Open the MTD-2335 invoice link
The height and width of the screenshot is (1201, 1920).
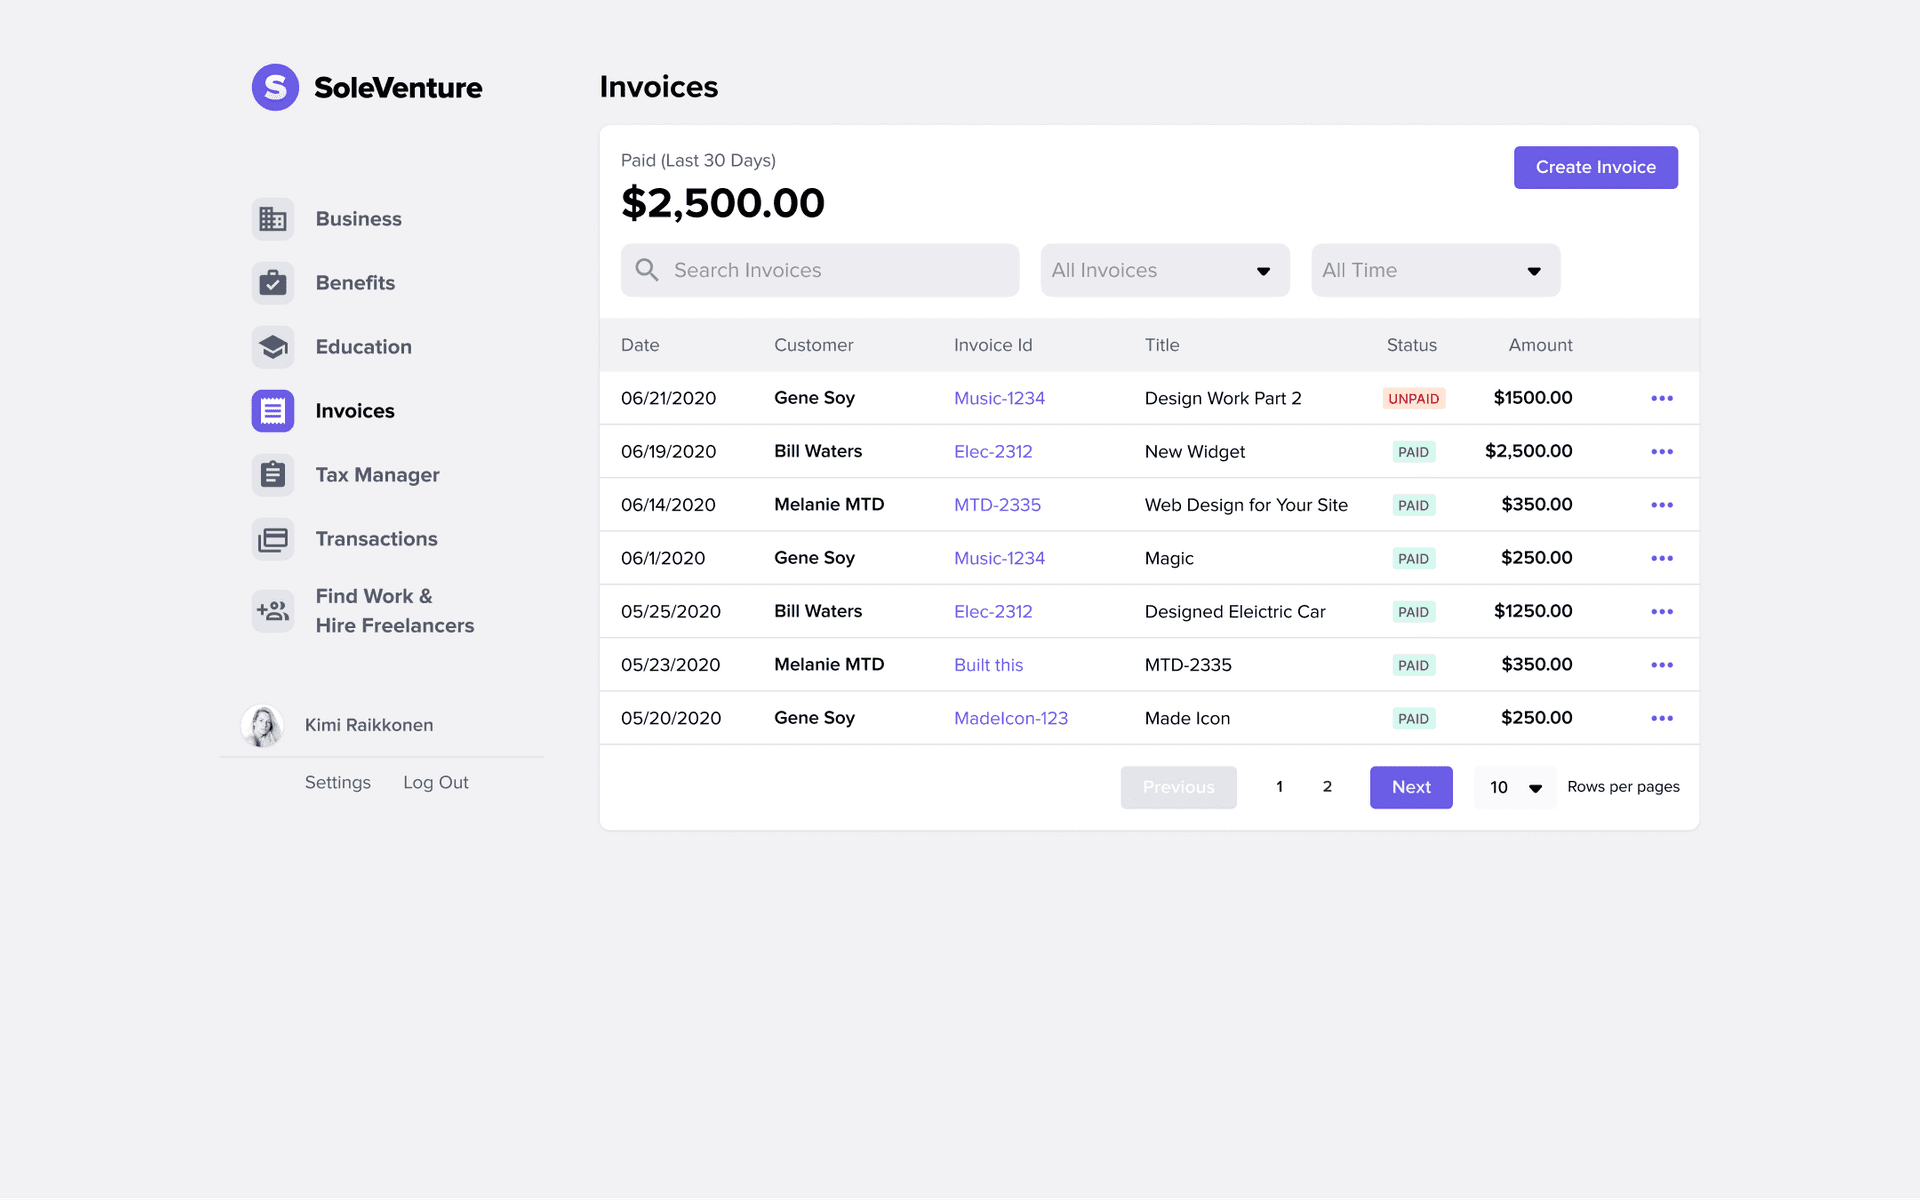point(996,505)
